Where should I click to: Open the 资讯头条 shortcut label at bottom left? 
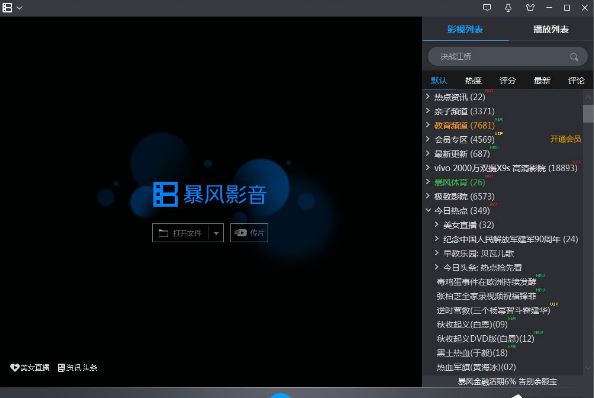pos(82,367)
